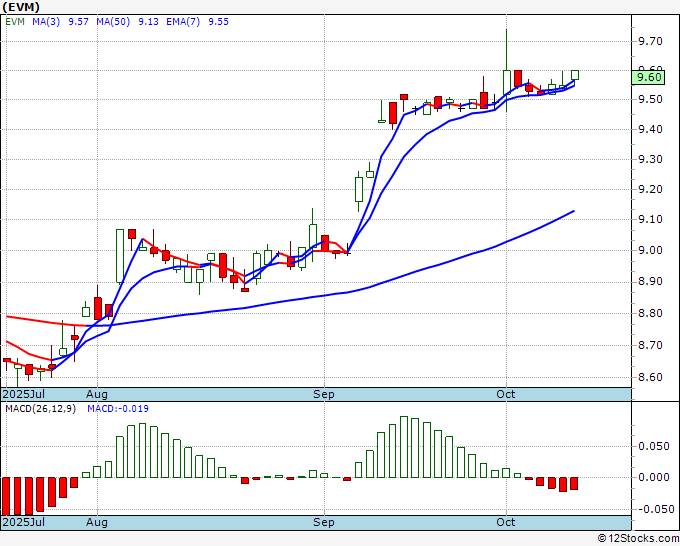Image resolution: width=680 pixels, height=546 pixels.
Task: Click the 8.70 price axis label
Action: 650,346
